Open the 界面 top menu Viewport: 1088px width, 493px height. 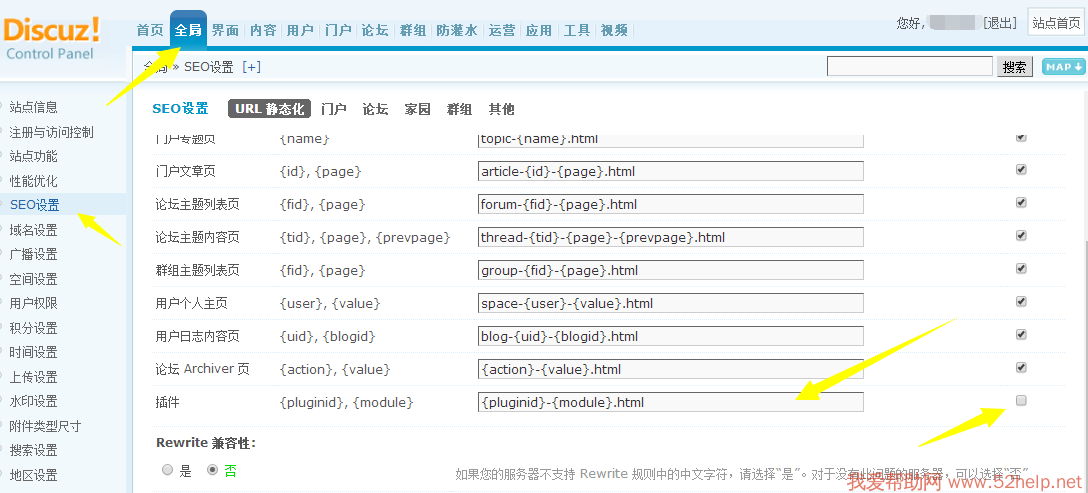pos(225,30)
